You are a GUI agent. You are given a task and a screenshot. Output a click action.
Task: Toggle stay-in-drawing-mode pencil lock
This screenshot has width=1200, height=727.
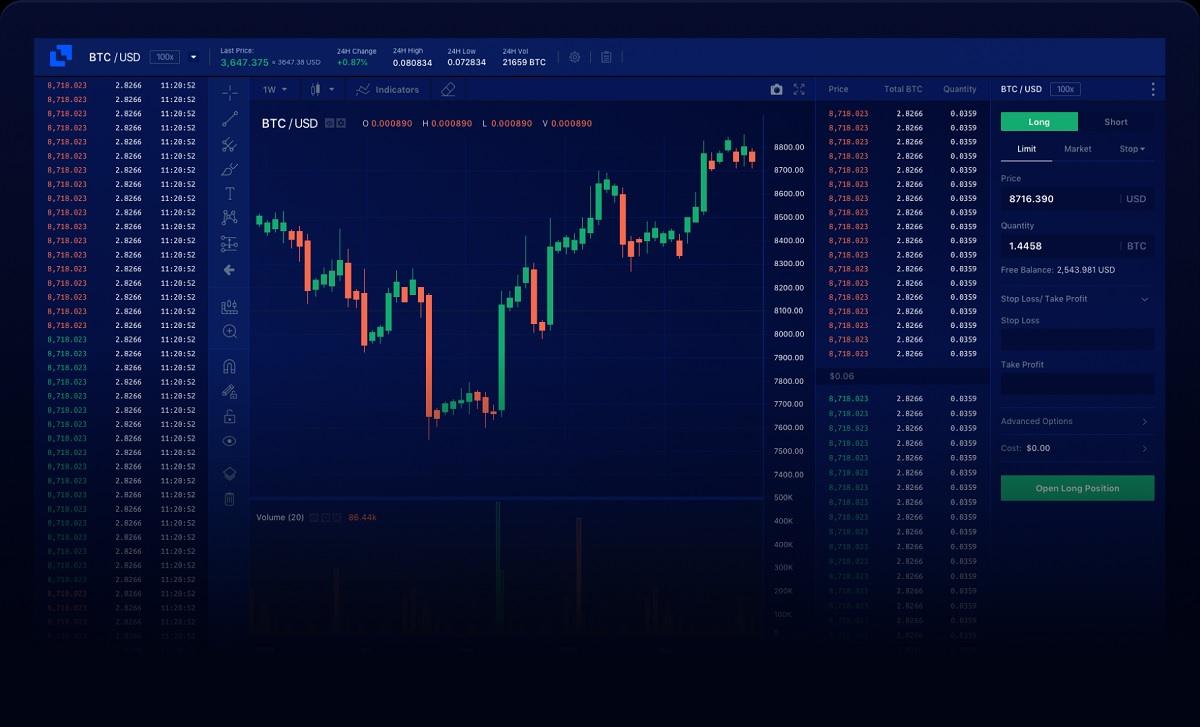pyautogui.click(x=229, y=391)
